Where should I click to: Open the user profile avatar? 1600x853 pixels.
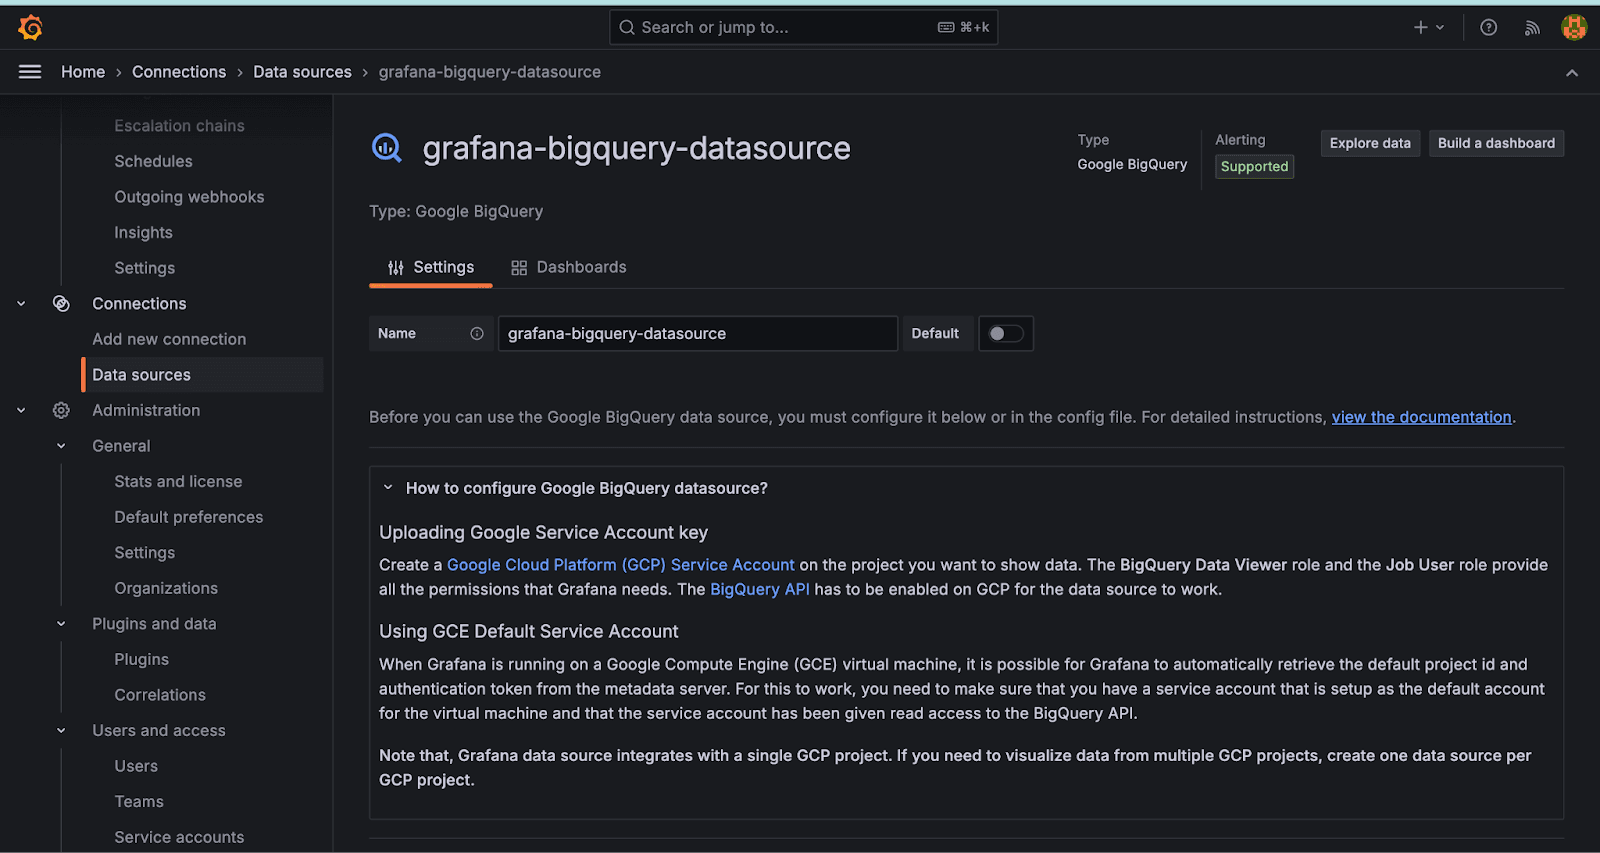1574,28
